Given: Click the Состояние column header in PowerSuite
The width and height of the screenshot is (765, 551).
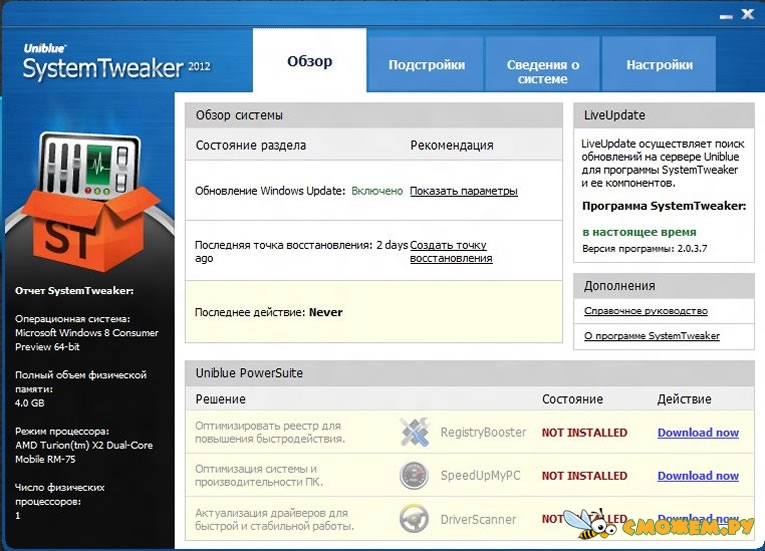Looking at the screenshot, I should coord(572,399).
